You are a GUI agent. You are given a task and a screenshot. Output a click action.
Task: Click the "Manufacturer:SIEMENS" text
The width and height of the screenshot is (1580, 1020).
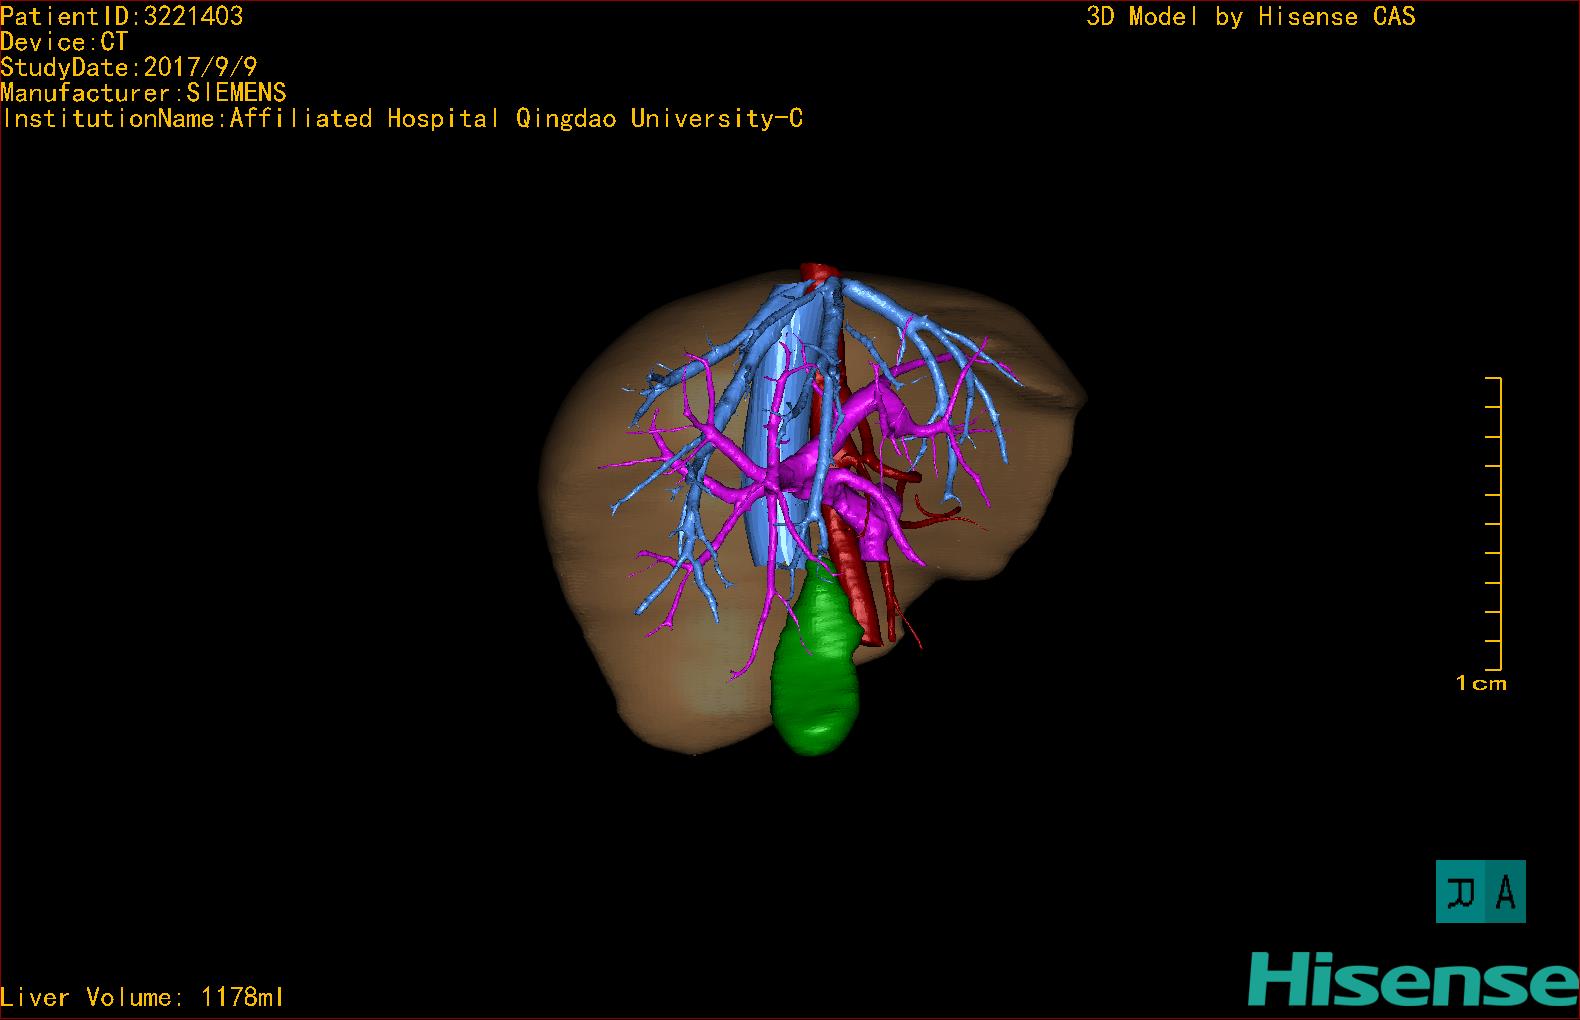coord(143,93)
